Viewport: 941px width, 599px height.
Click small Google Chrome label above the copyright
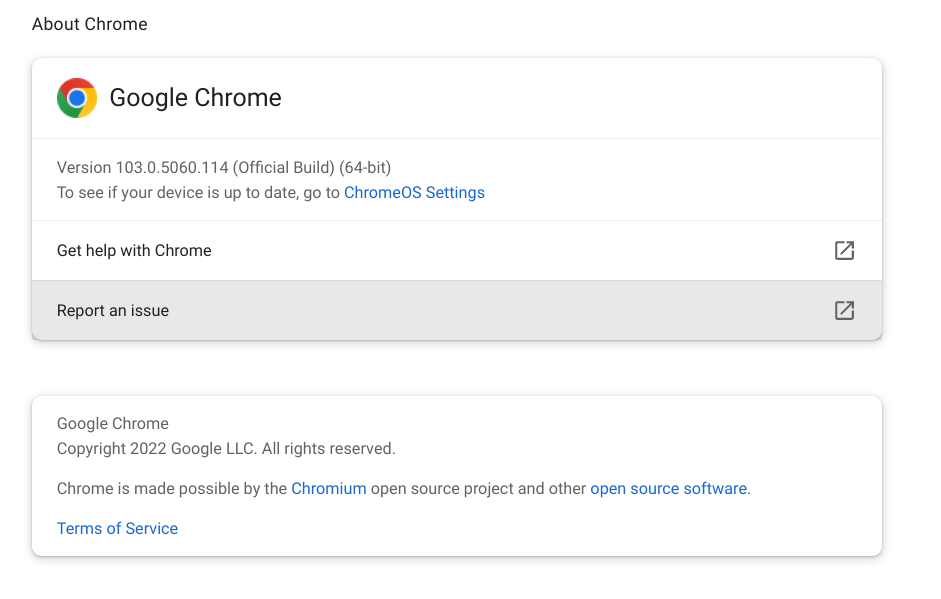113,424
